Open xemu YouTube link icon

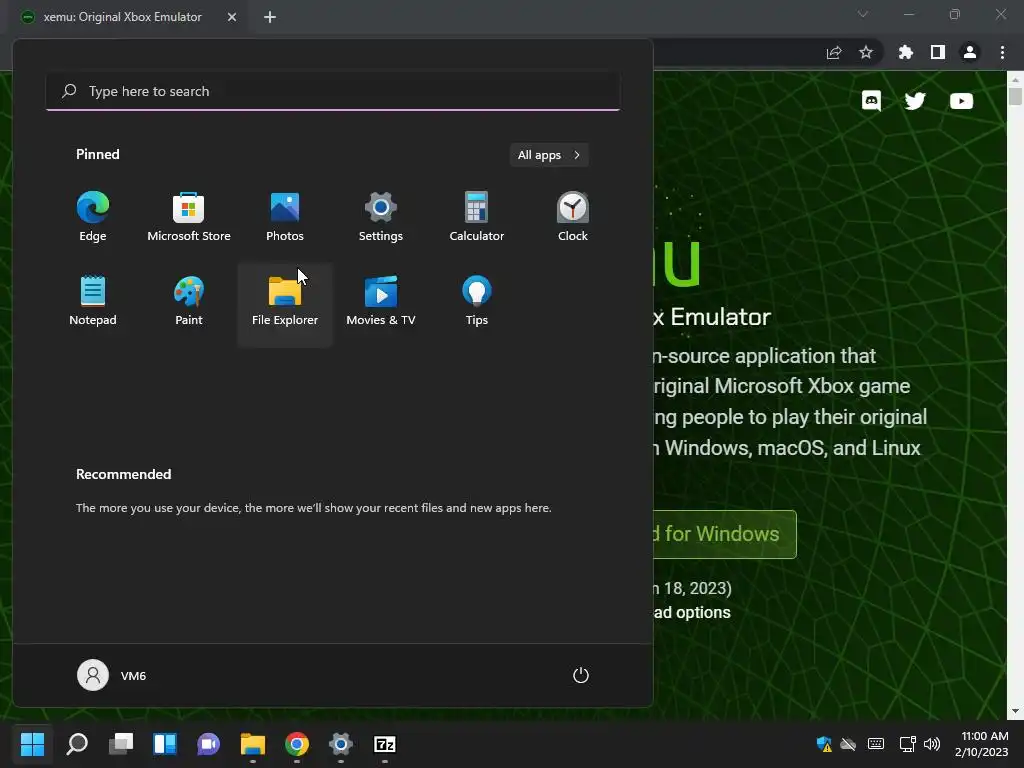pyautogui.click(x=961, y=101)
